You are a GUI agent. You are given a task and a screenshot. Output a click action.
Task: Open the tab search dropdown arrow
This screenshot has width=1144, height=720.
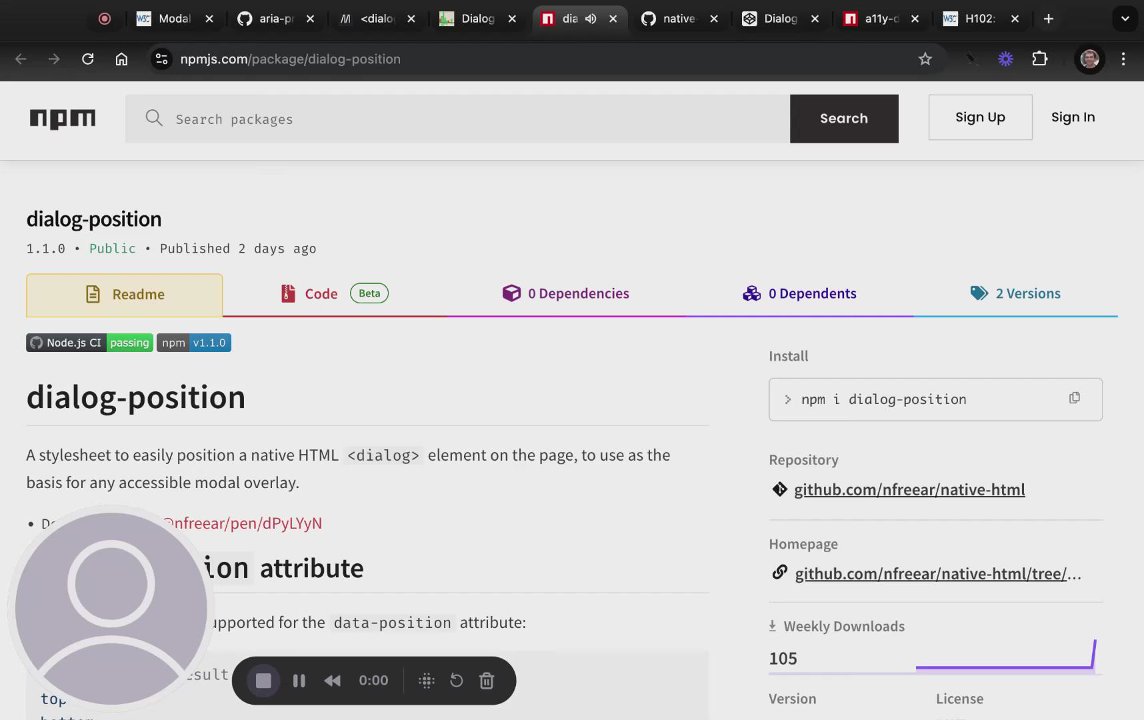[1124, 19]
